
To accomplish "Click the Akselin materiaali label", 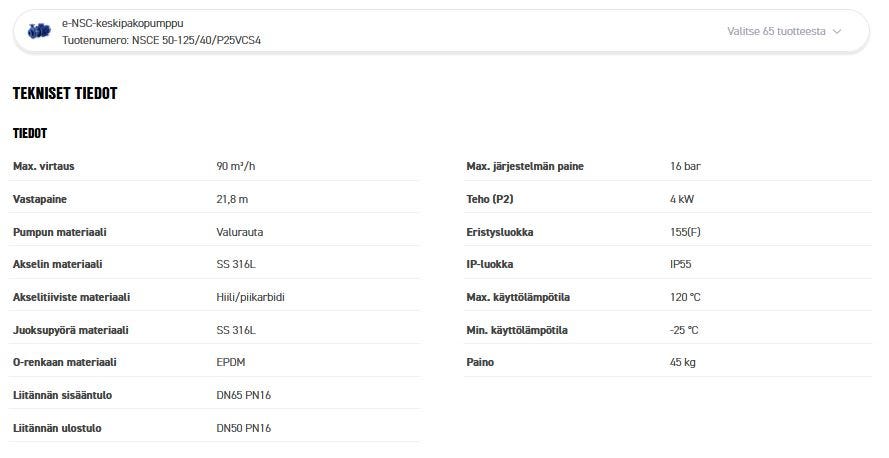I will 58,264.
